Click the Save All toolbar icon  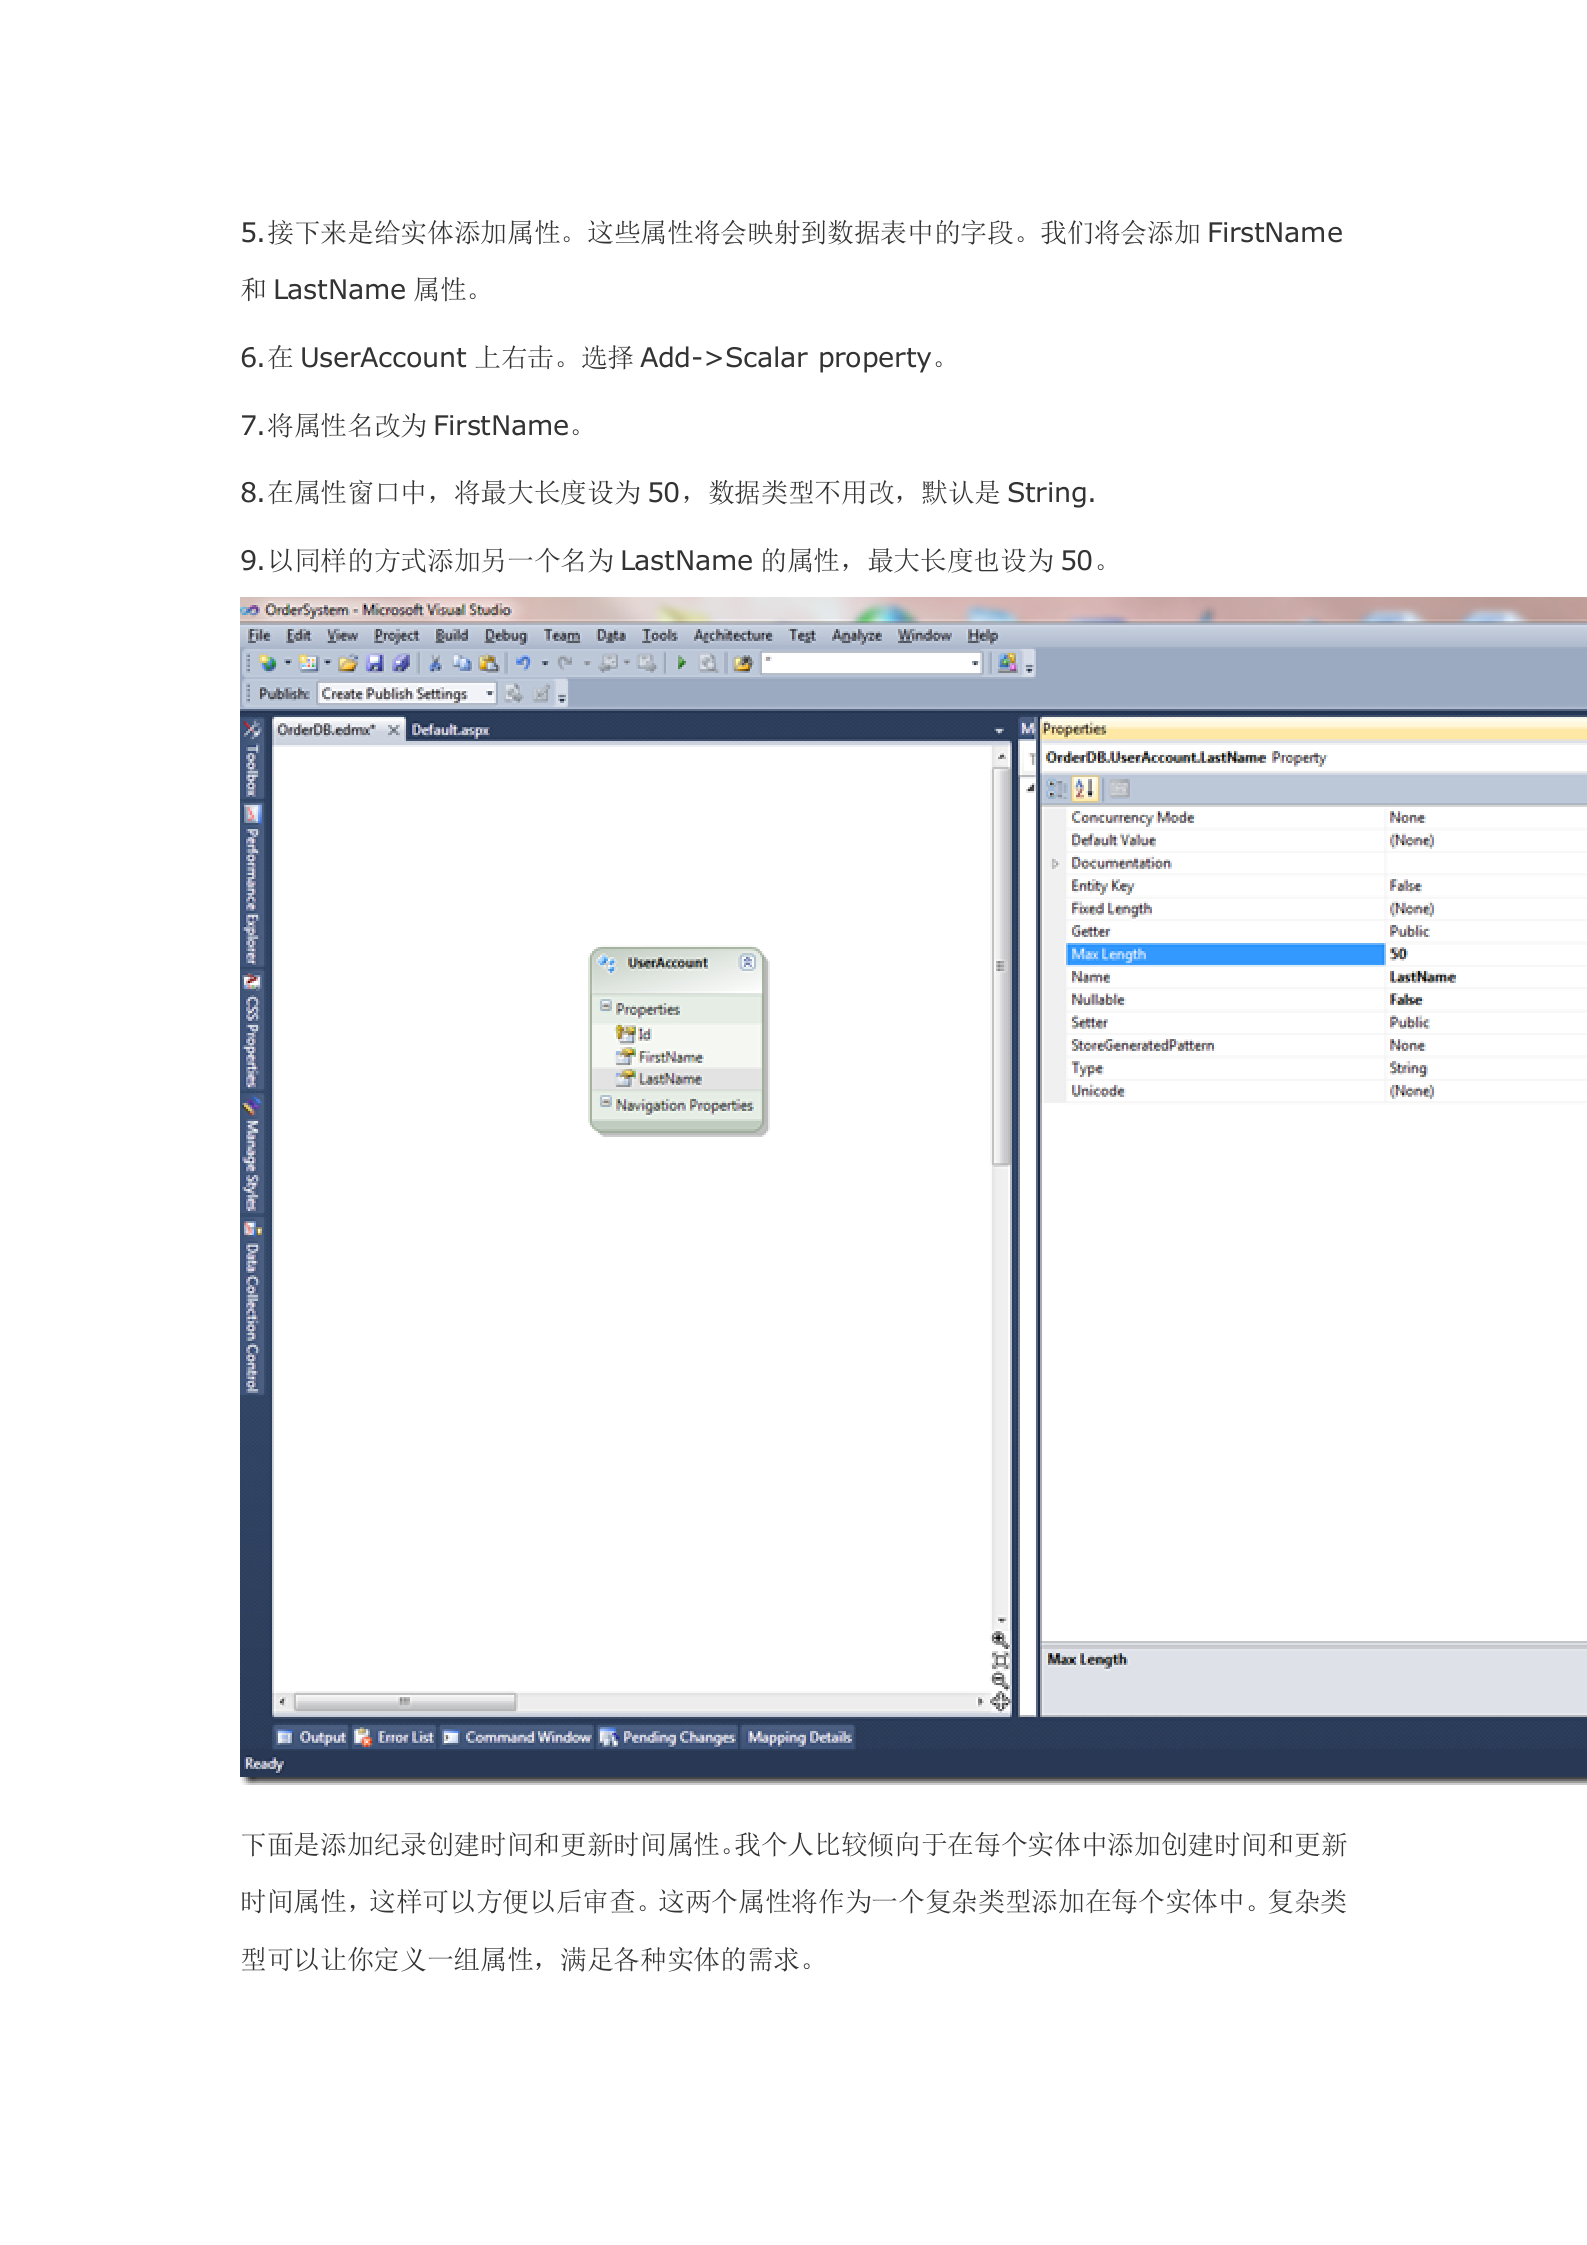(x=401, y=663)
